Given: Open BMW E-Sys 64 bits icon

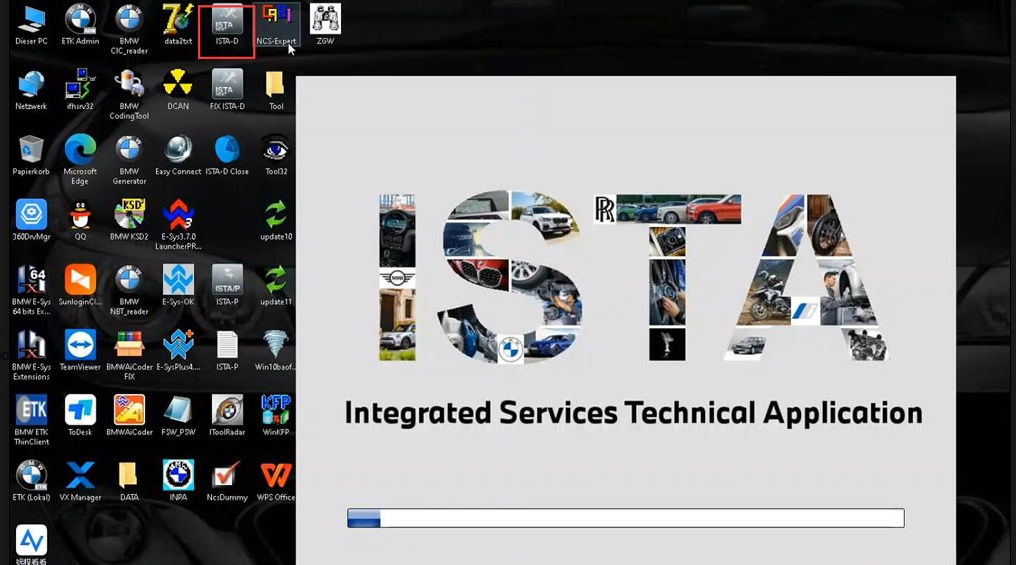Looking at the screenshot, I should coord(31,290).
